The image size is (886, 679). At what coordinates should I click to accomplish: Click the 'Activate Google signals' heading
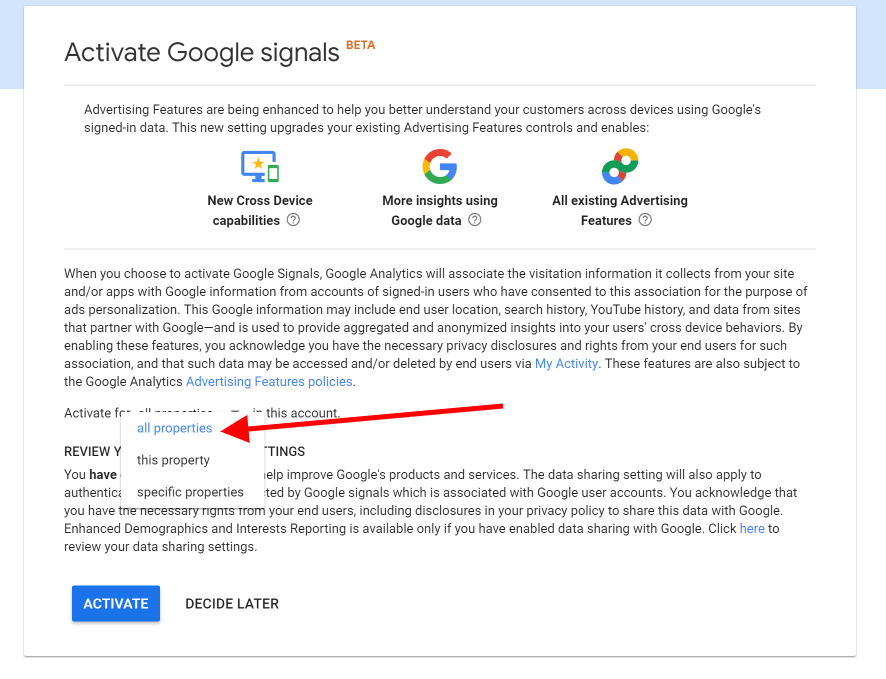[x=202, y=52]
